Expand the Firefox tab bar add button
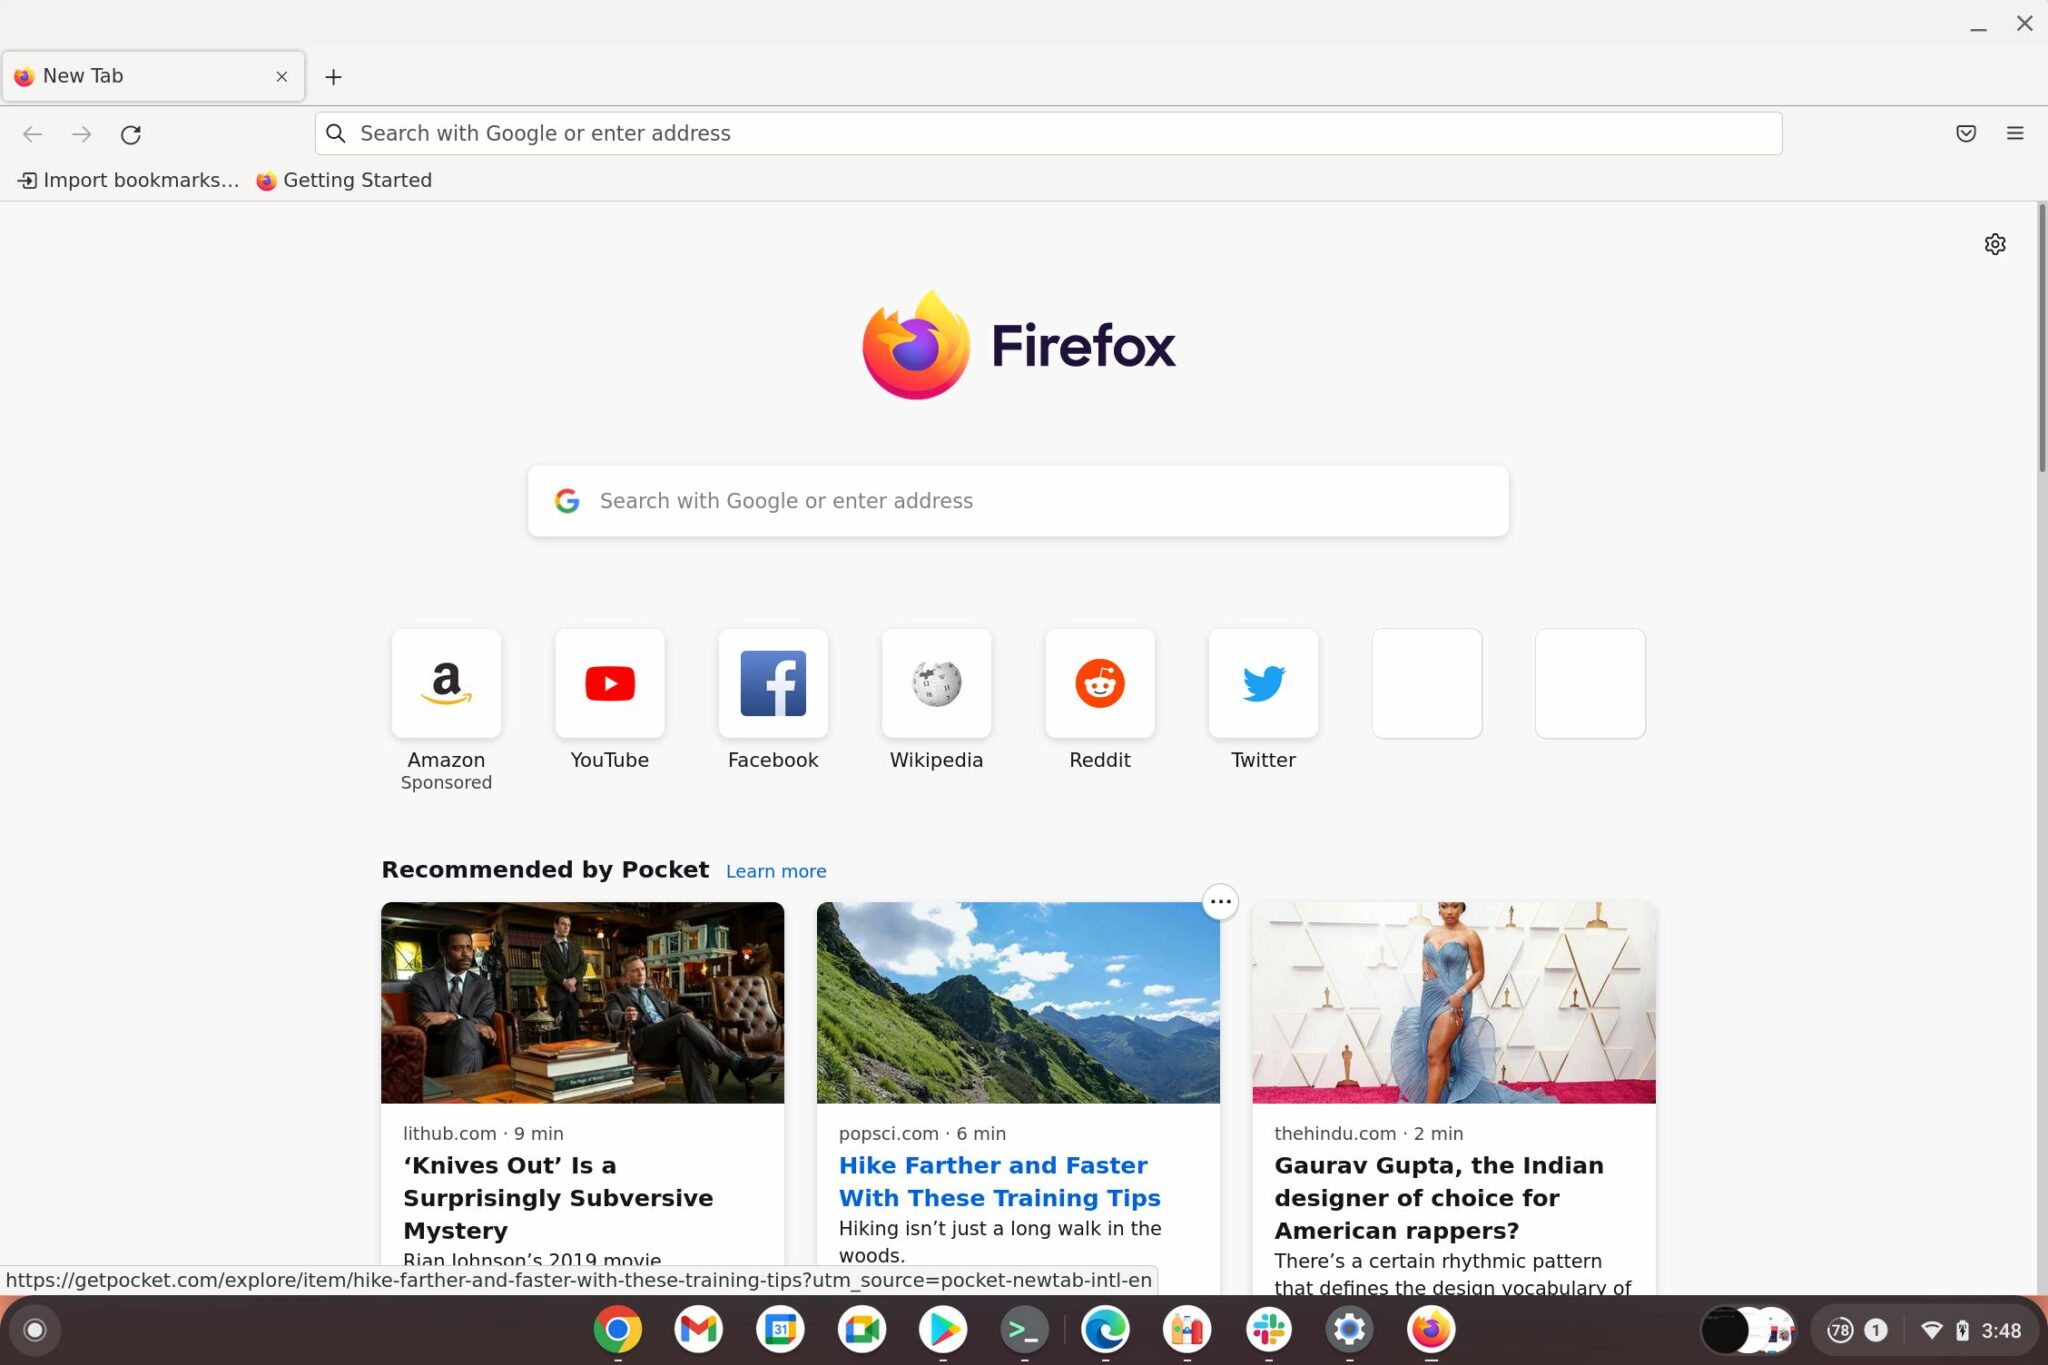This screenshot has width=2048, height=1365. click(333, 76)
